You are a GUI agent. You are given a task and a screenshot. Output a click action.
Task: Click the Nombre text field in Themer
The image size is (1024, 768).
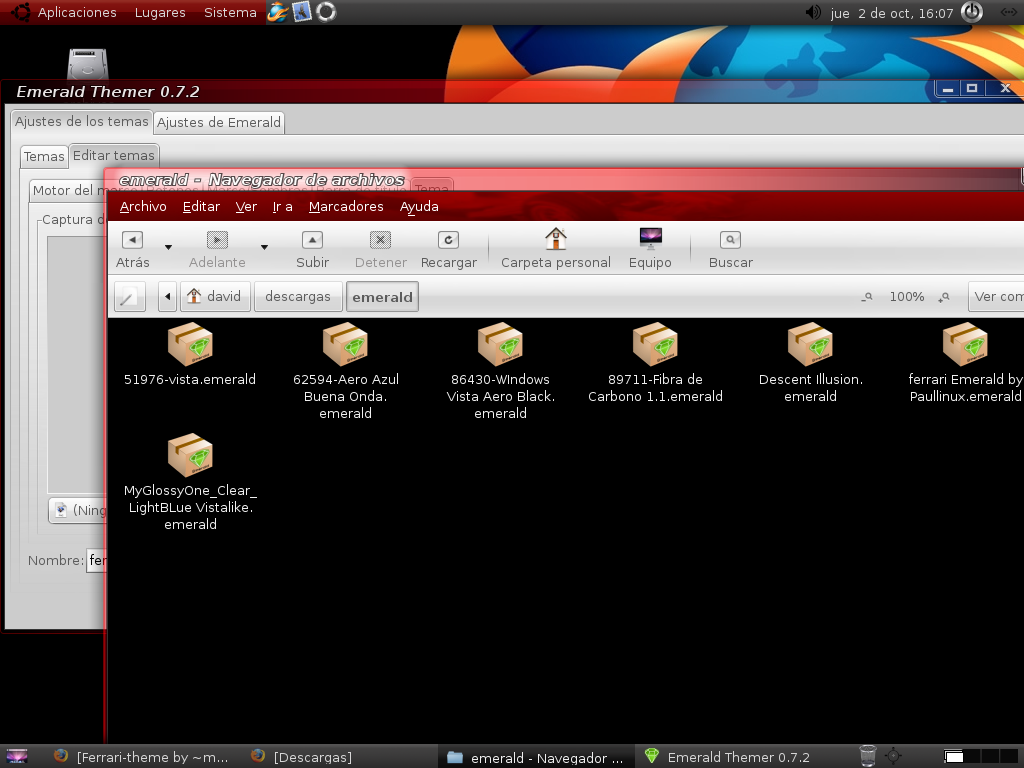click(97, 560)
